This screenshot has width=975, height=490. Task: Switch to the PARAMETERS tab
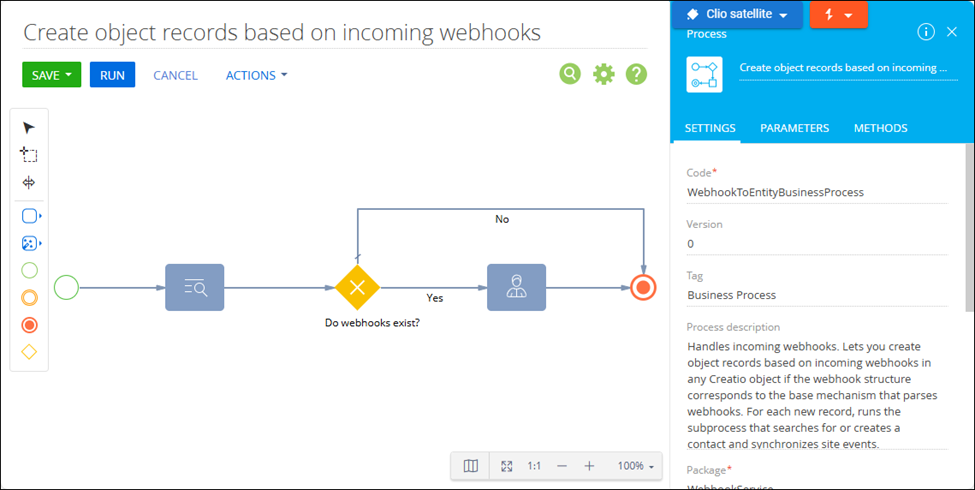tap(794, 128)
